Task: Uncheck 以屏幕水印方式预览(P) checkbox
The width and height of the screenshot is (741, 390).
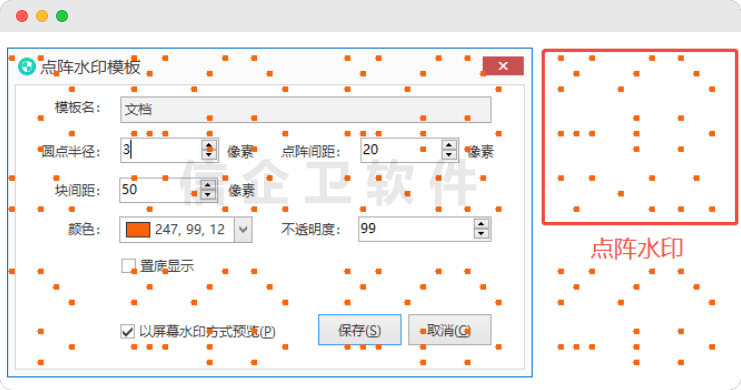Action: point(127,331)
